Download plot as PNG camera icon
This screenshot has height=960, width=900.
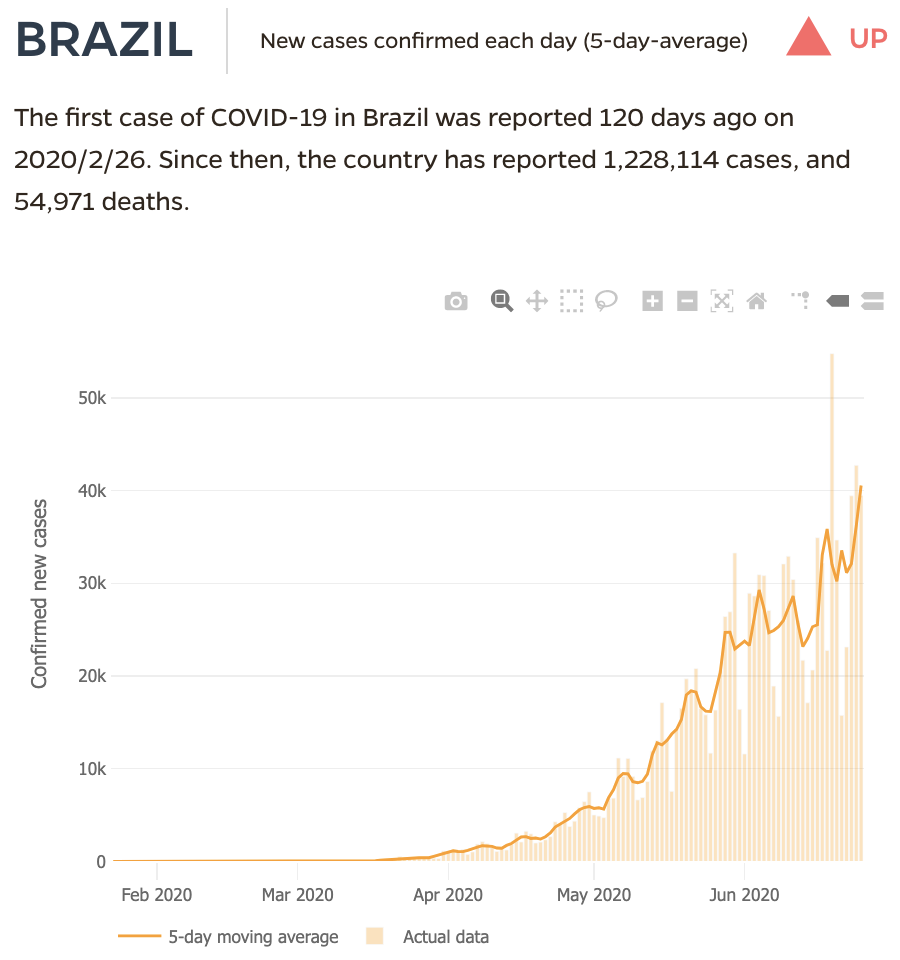click(x=456, y=301)
